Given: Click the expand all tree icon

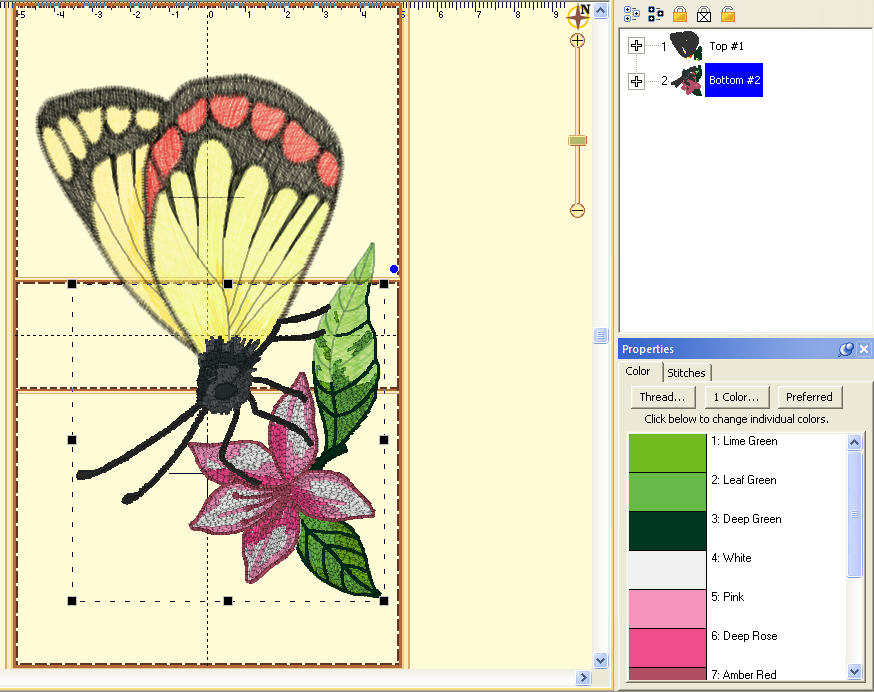Looking at the screenshot, I should 631,14.
